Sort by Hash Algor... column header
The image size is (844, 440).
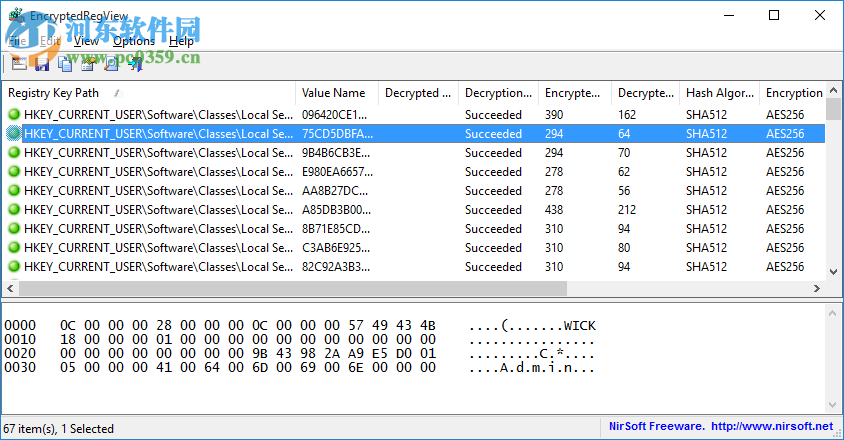719,93
